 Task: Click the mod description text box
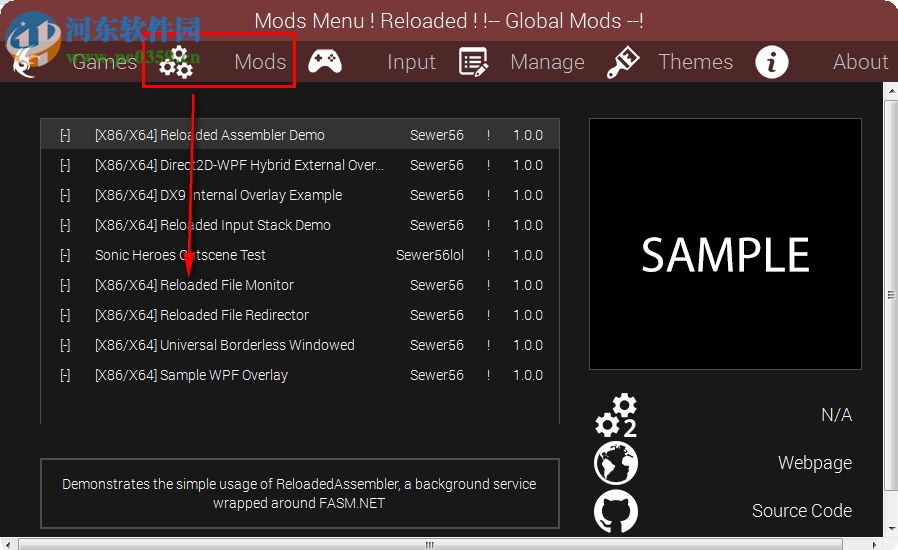coord(300,493)
